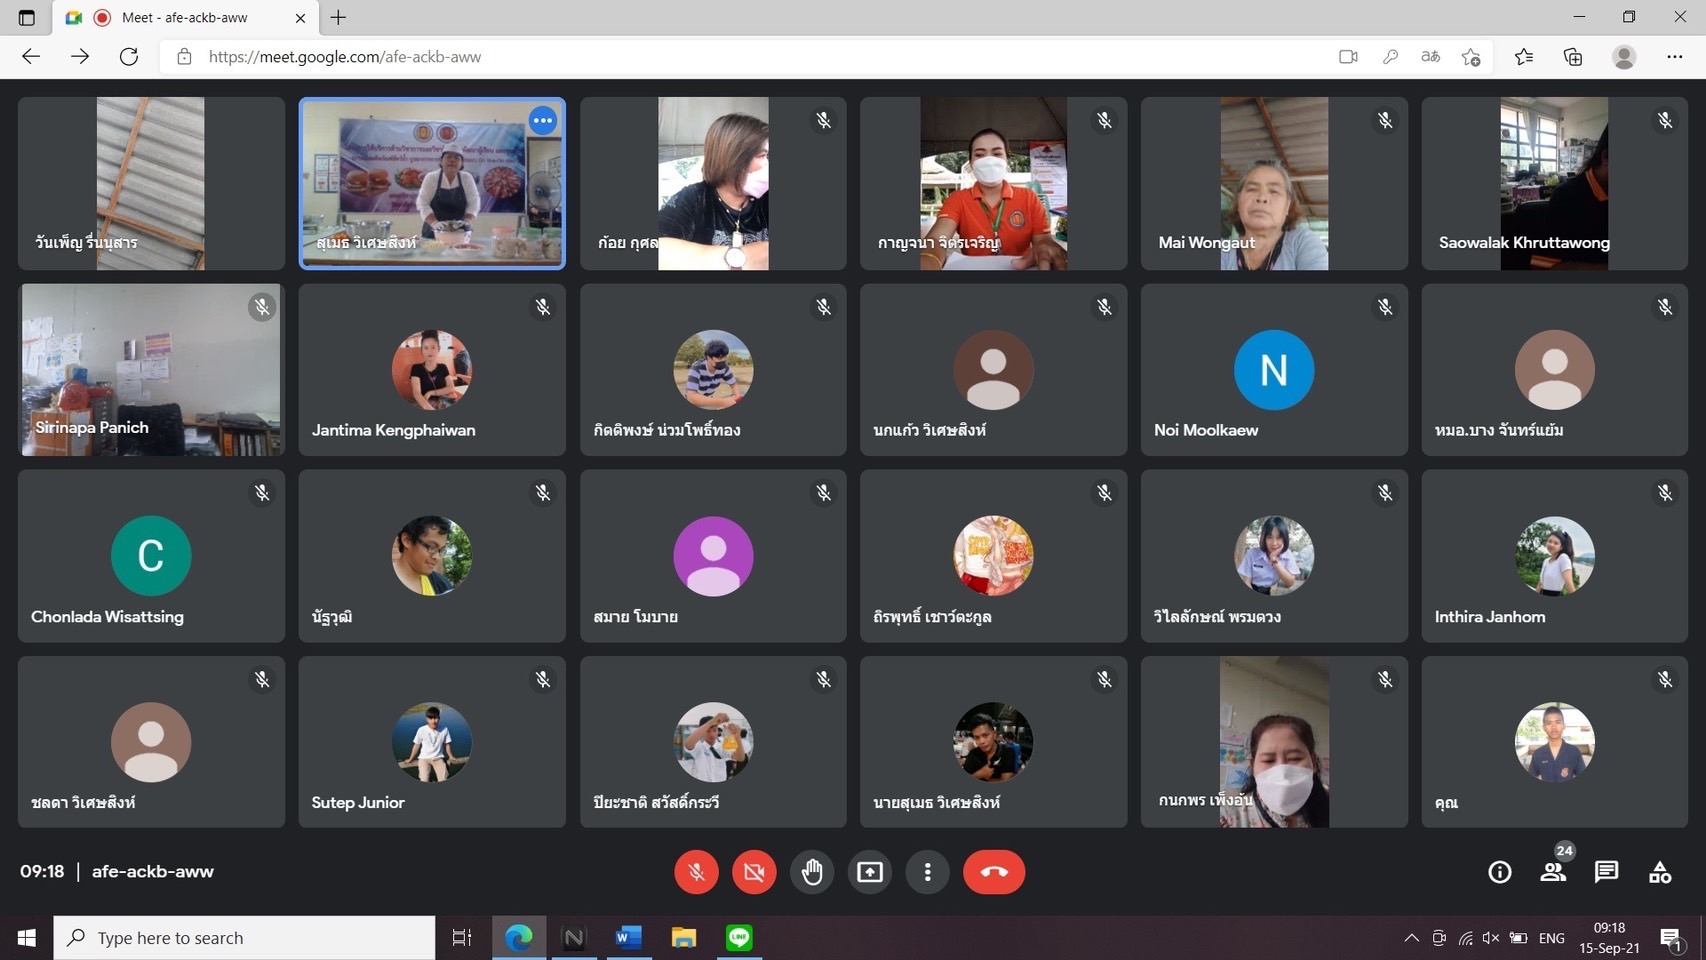Click the red leave call button

(993, 872)
